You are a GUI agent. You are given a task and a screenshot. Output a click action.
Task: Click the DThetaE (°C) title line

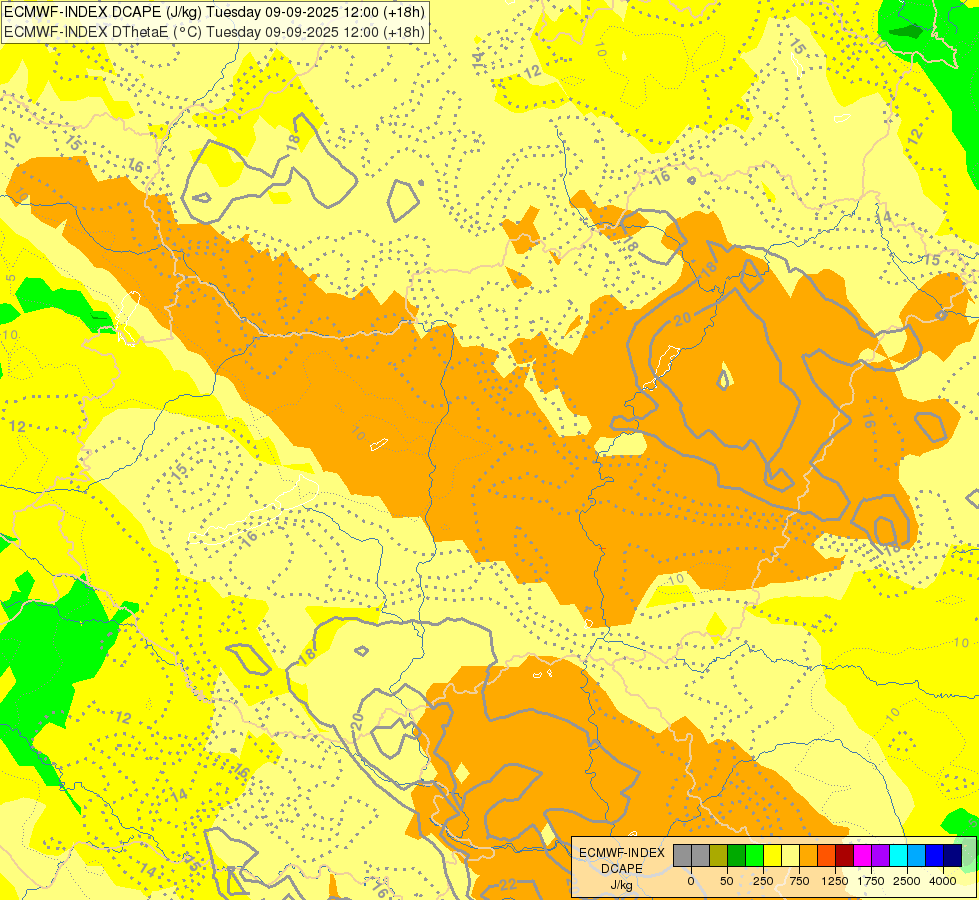pos(215,32)
